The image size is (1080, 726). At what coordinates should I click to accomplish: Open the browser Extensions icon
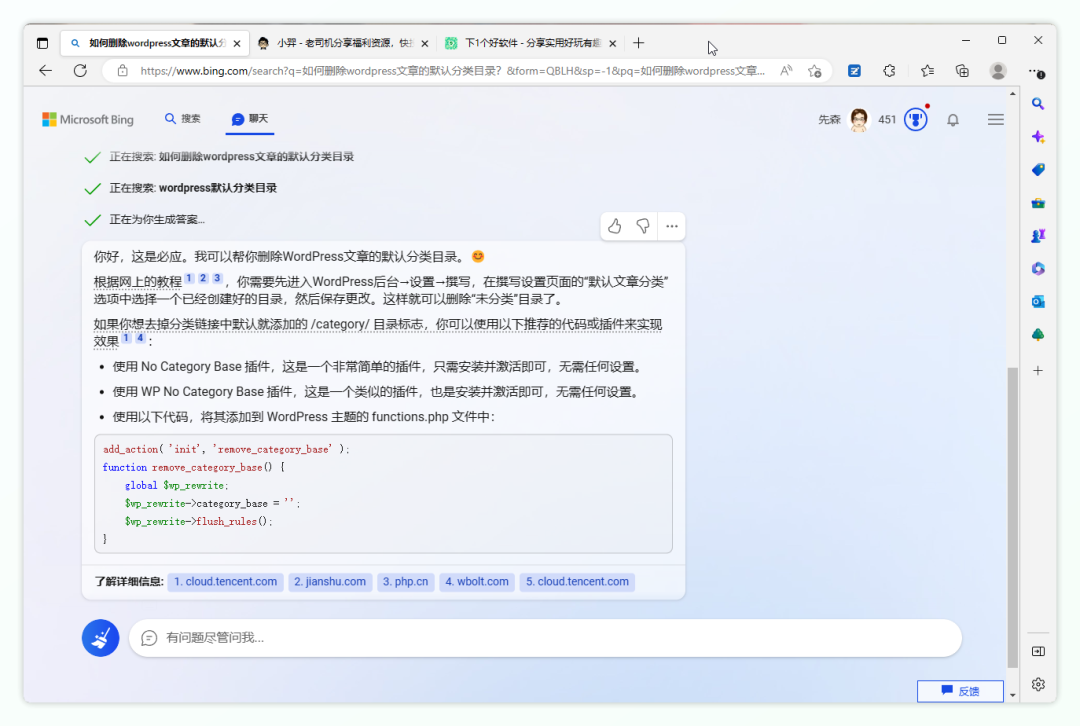[x=888, y=71]
